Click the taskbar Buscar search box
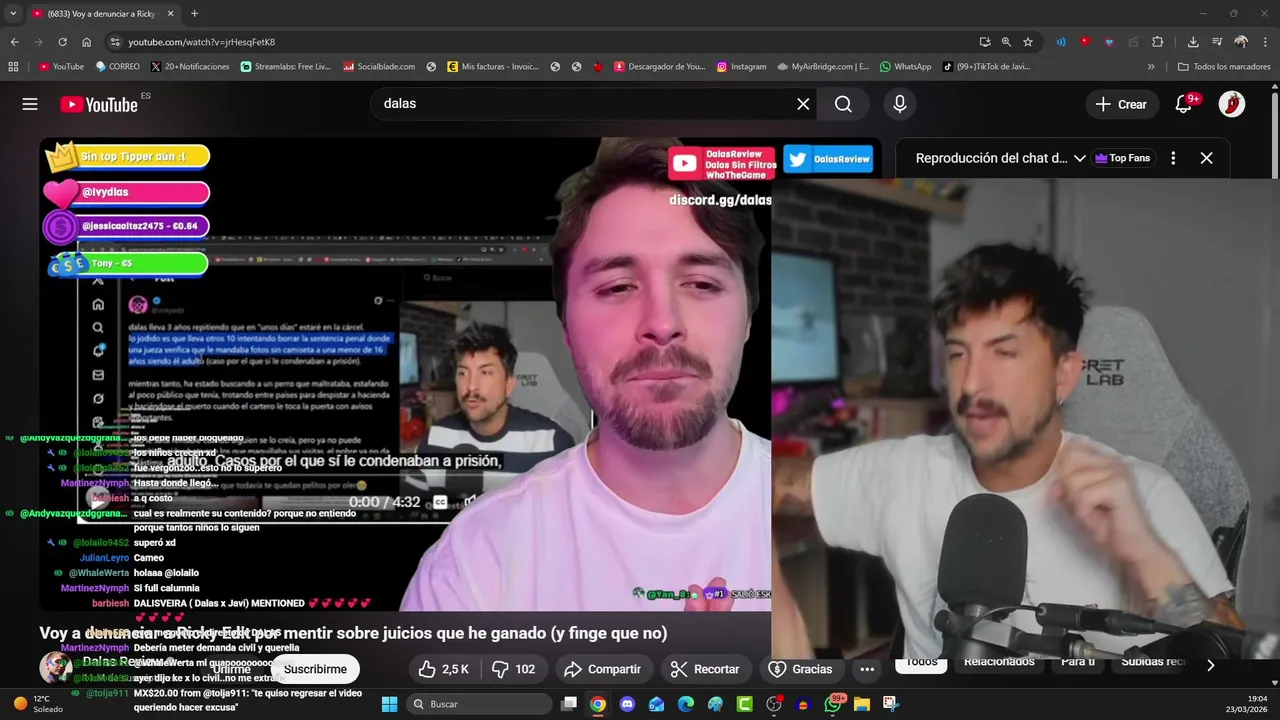 (x=479, y=704)
